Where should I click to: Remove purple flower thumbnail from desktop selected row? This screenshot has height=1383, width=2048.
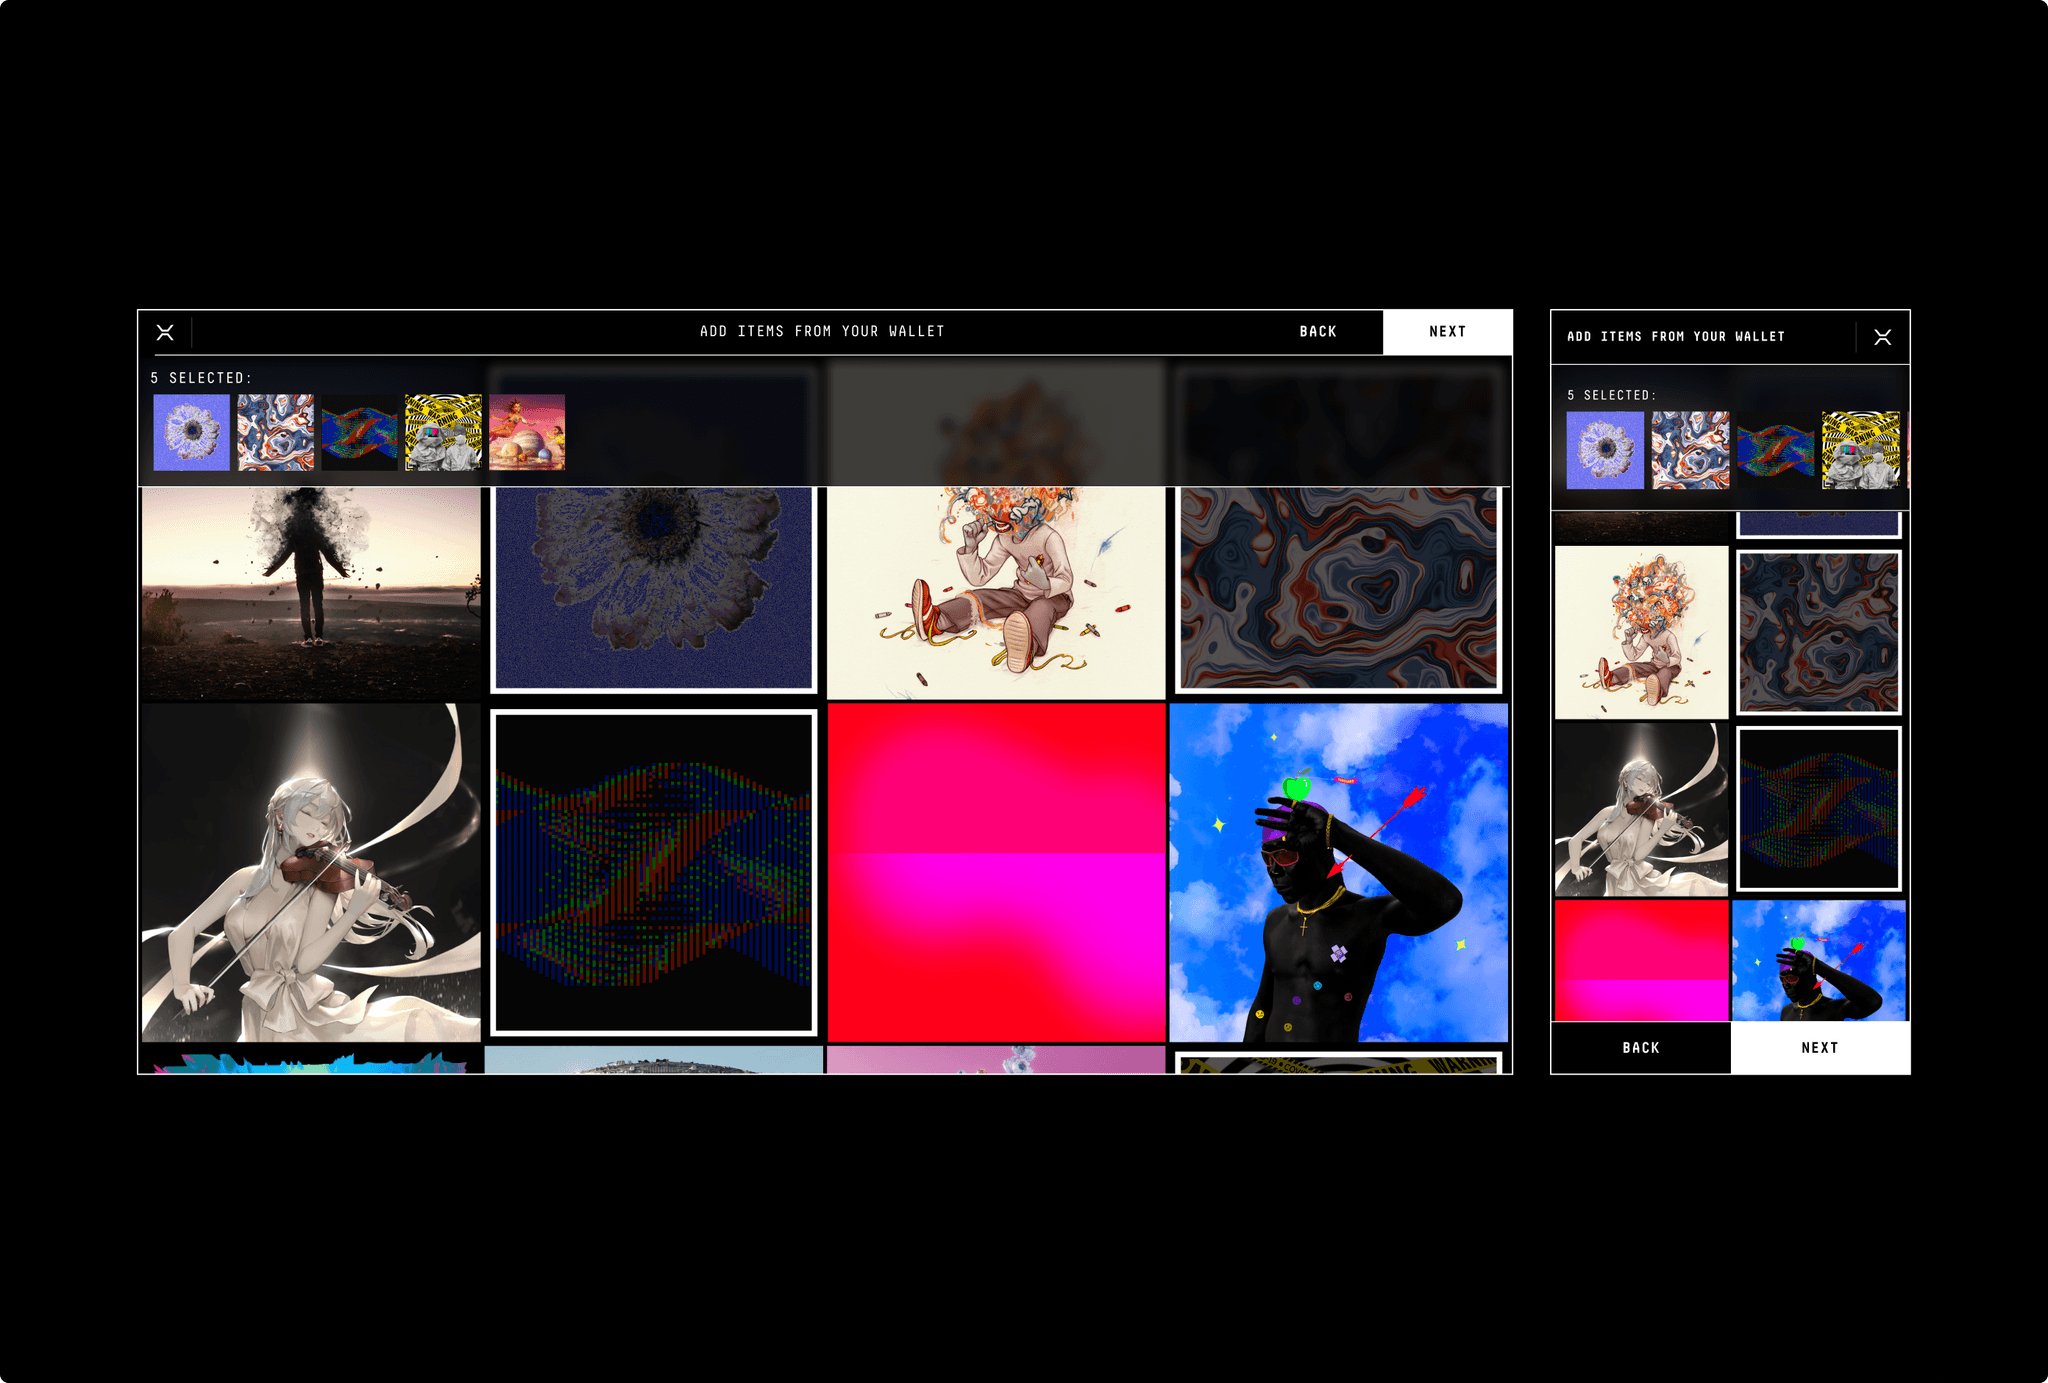pos(191,432)
